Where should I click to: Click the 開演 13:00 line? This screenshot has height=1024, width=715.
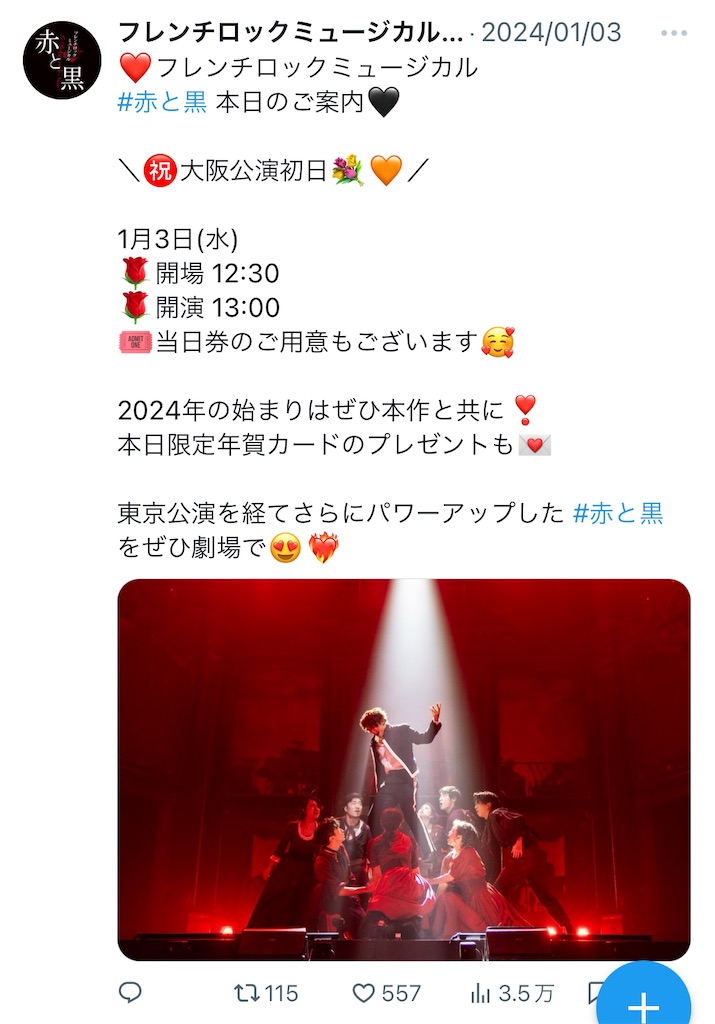click(200, 307)
